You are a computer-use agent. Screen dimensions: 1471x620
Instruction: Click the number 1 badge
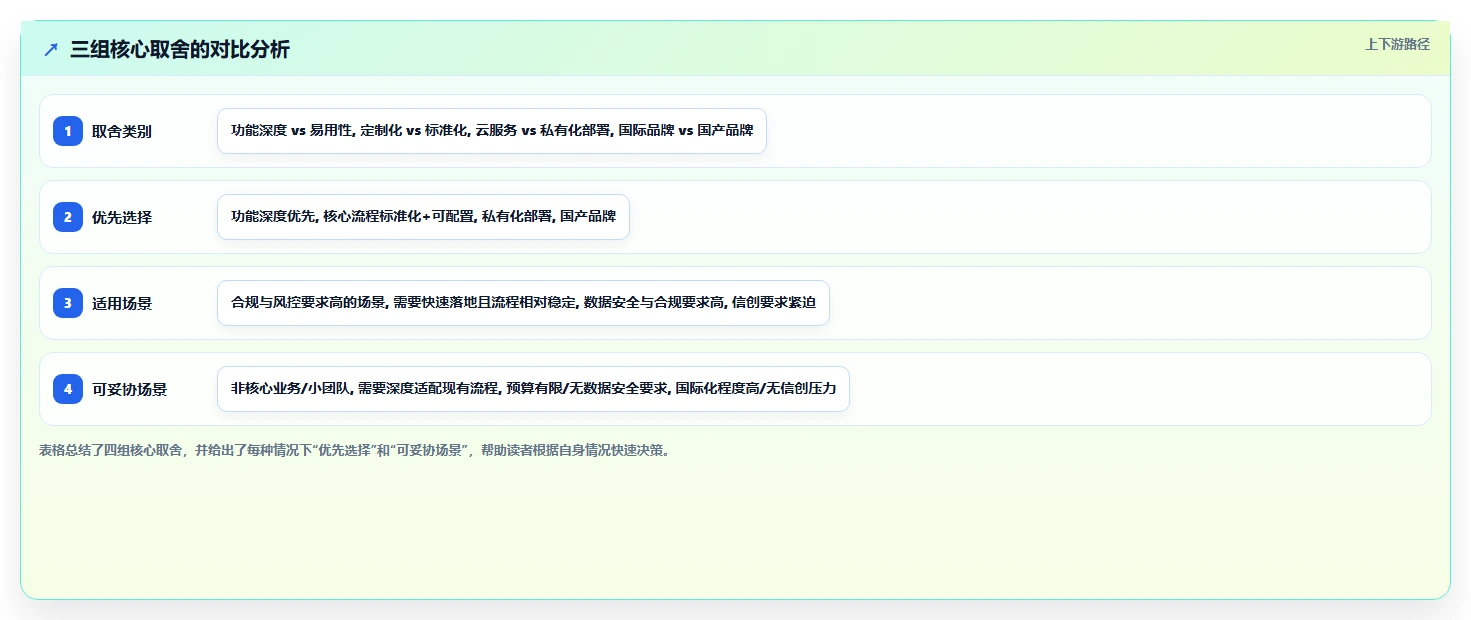[68, 131]
